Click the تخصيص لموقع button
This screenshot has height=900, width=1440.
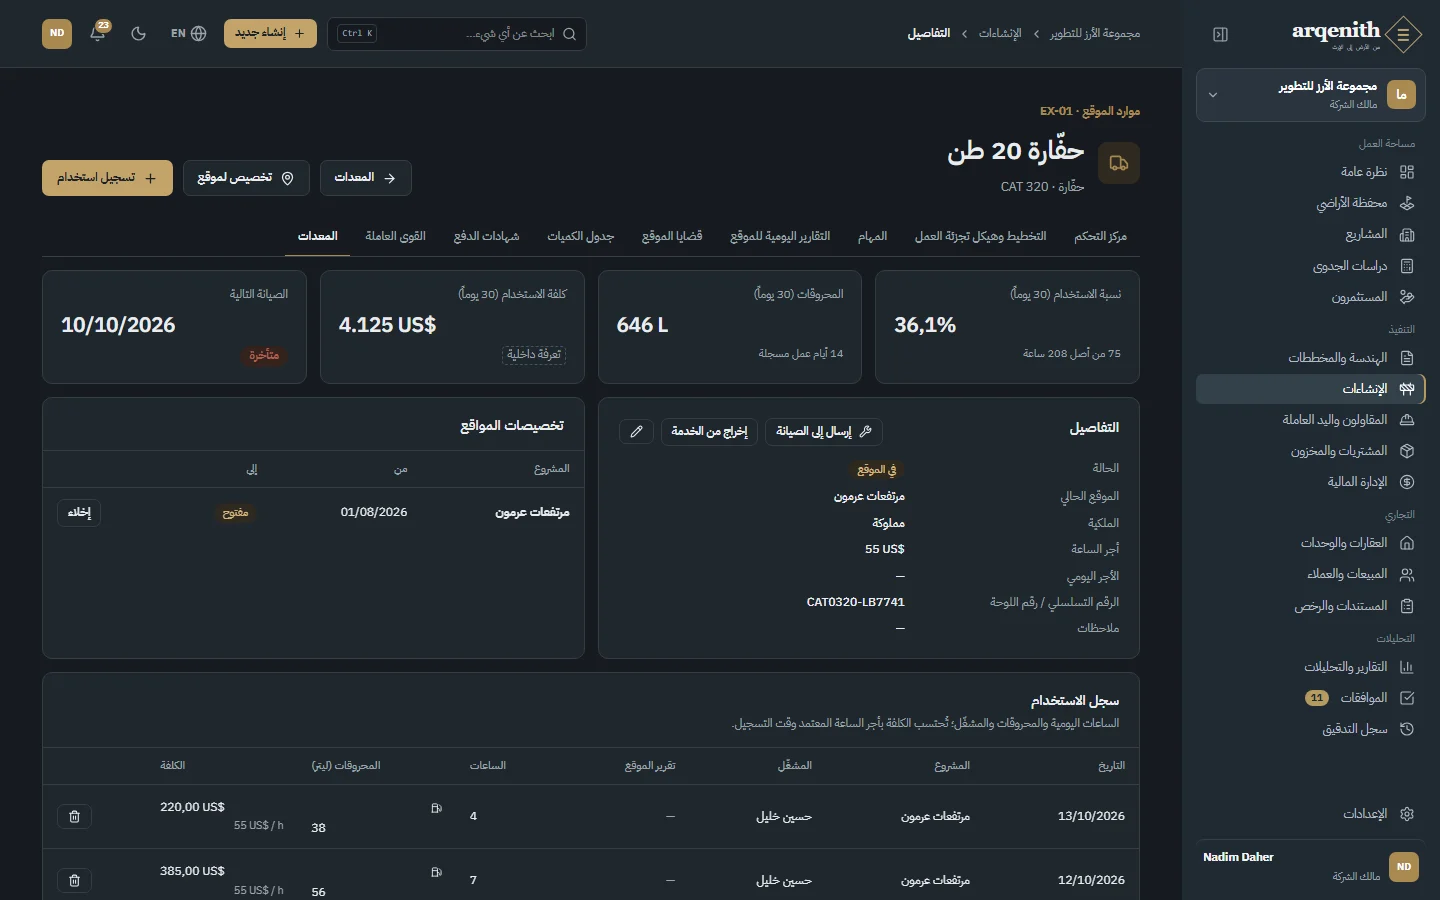(x=246, y=178)
